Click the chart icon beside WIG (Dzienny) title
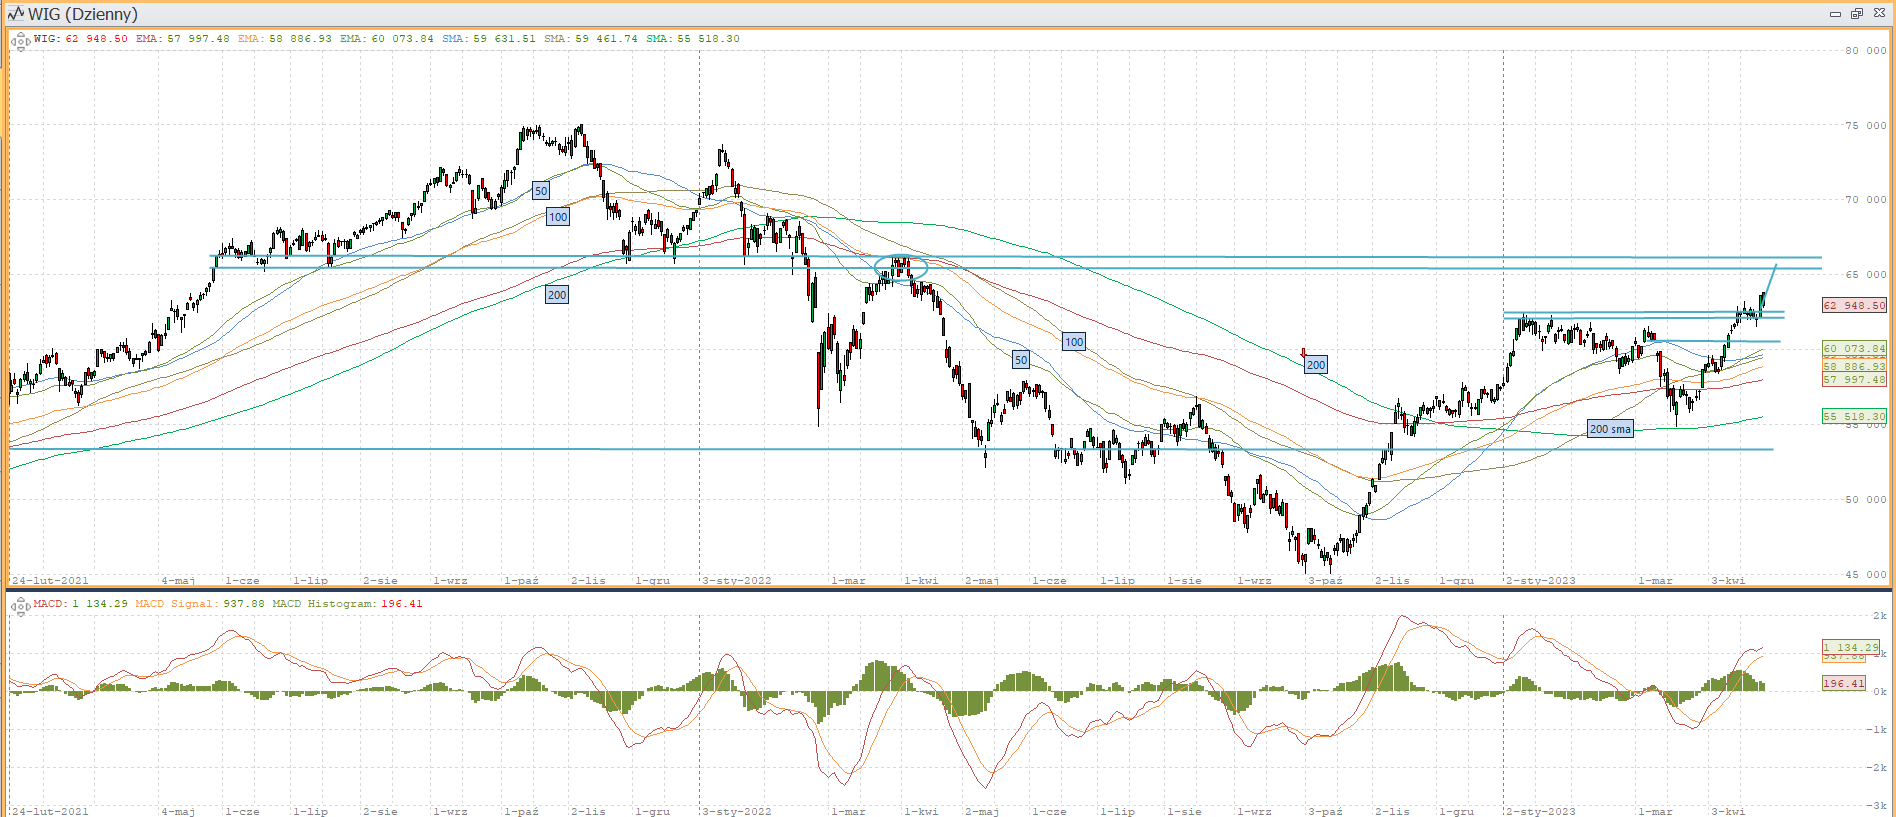Image resolution: width=1896 pixels, height=817 pixels. pos(14,14)
